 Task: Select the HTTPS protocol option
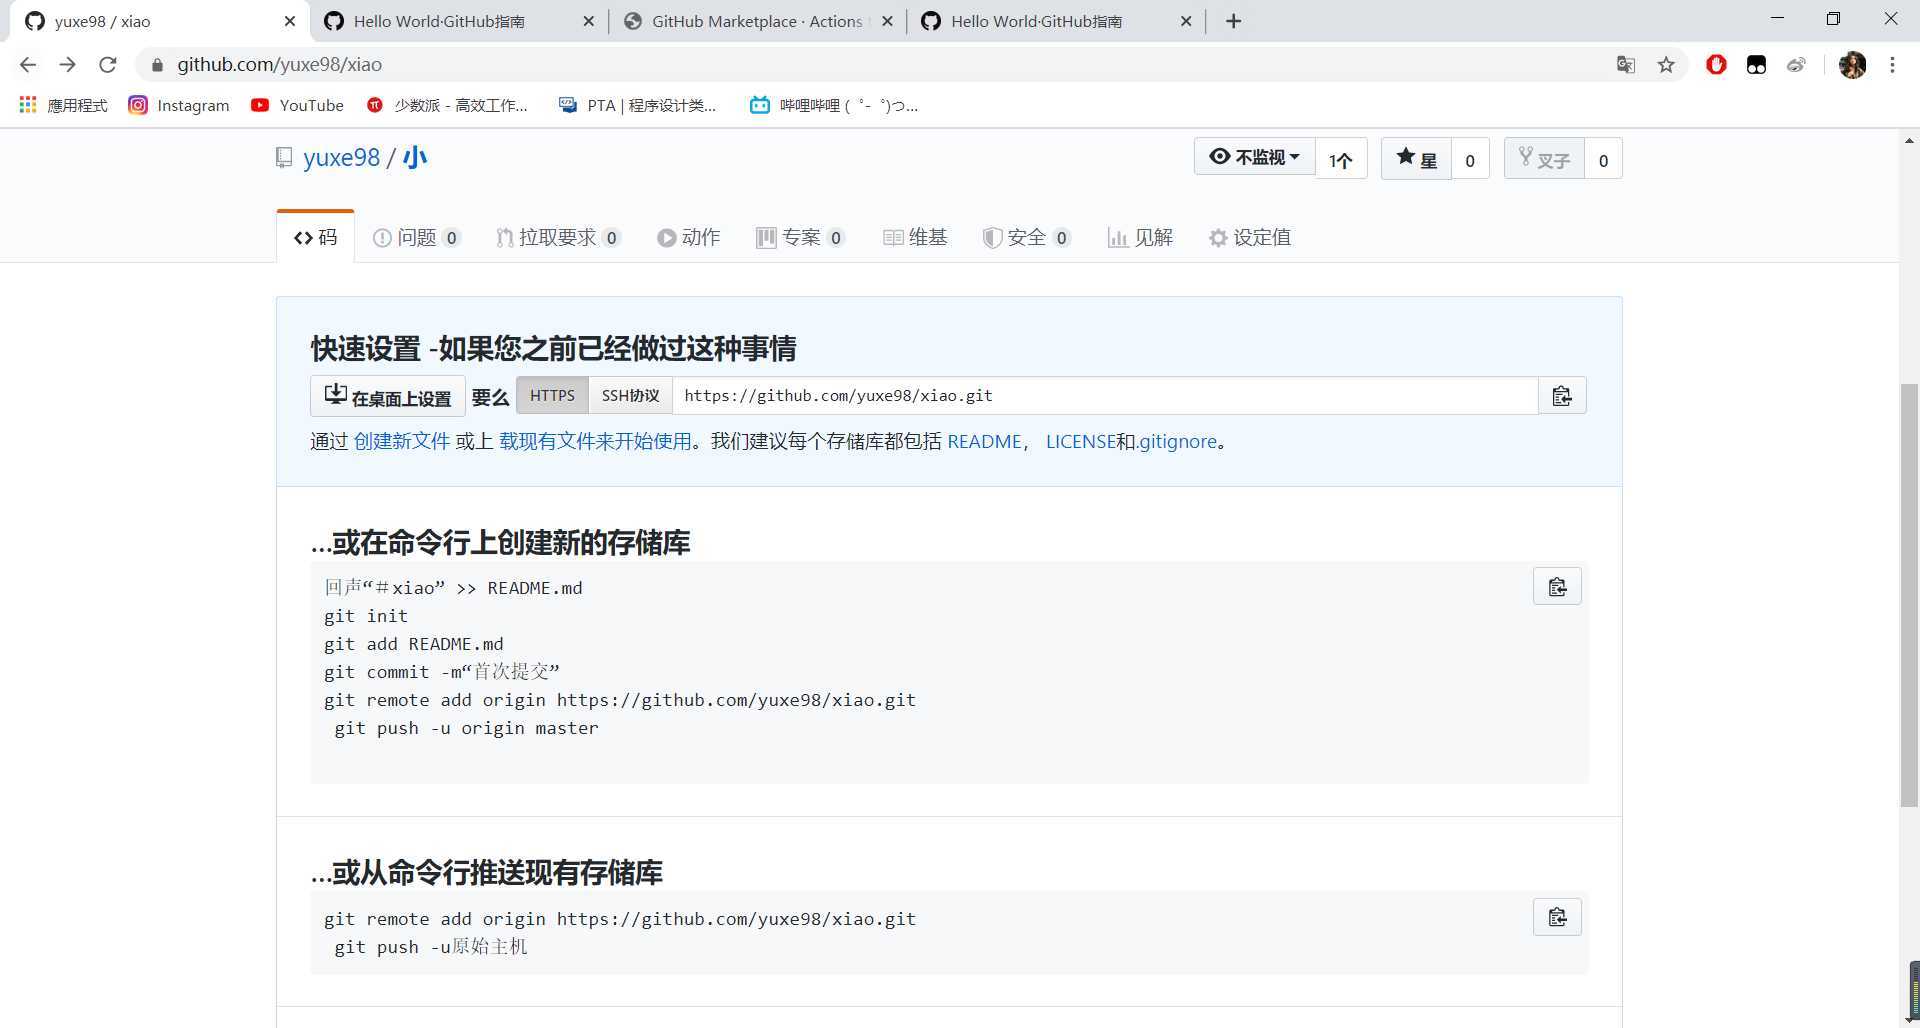[552, 396]
